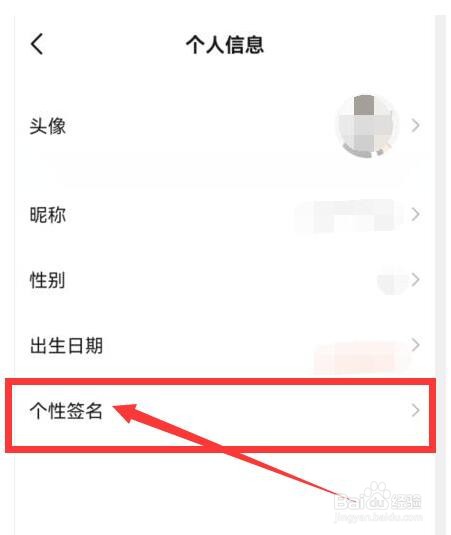Viewport: 451px width, 535px height.
Task: Open the jingyan.baidu.com watermark link
Action: 379,517
